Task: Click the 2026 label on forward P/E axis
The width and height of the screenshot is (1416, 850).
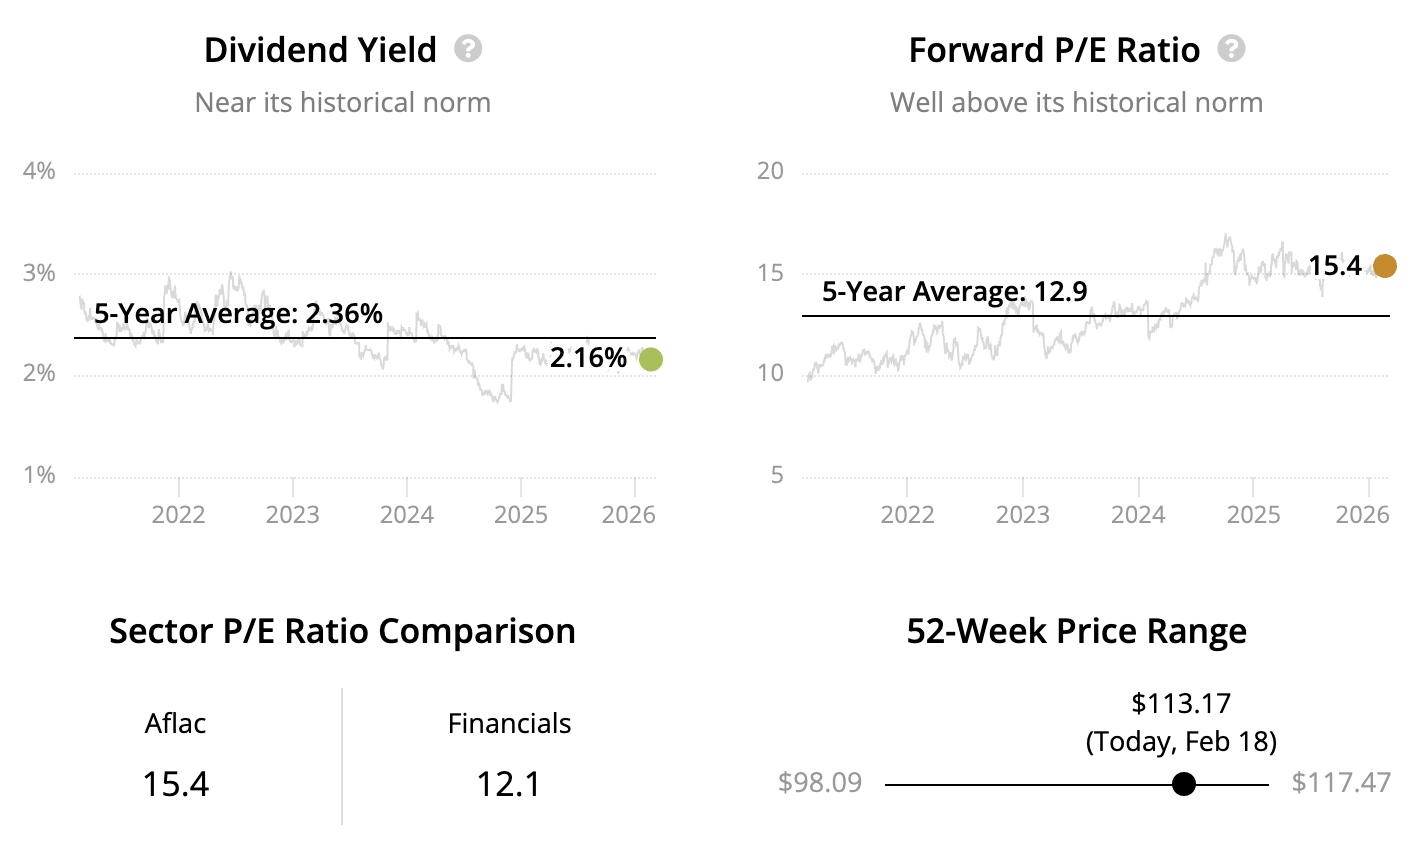Action: [x=1362, y=515]
